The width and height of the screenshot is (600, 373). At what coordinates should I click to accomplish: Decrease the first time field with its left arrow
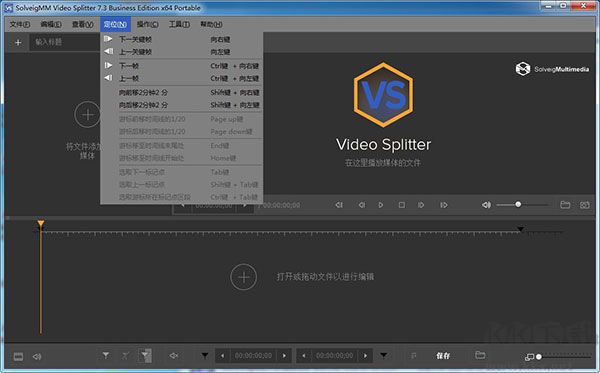pyautogui.click(x=222, y=356)
